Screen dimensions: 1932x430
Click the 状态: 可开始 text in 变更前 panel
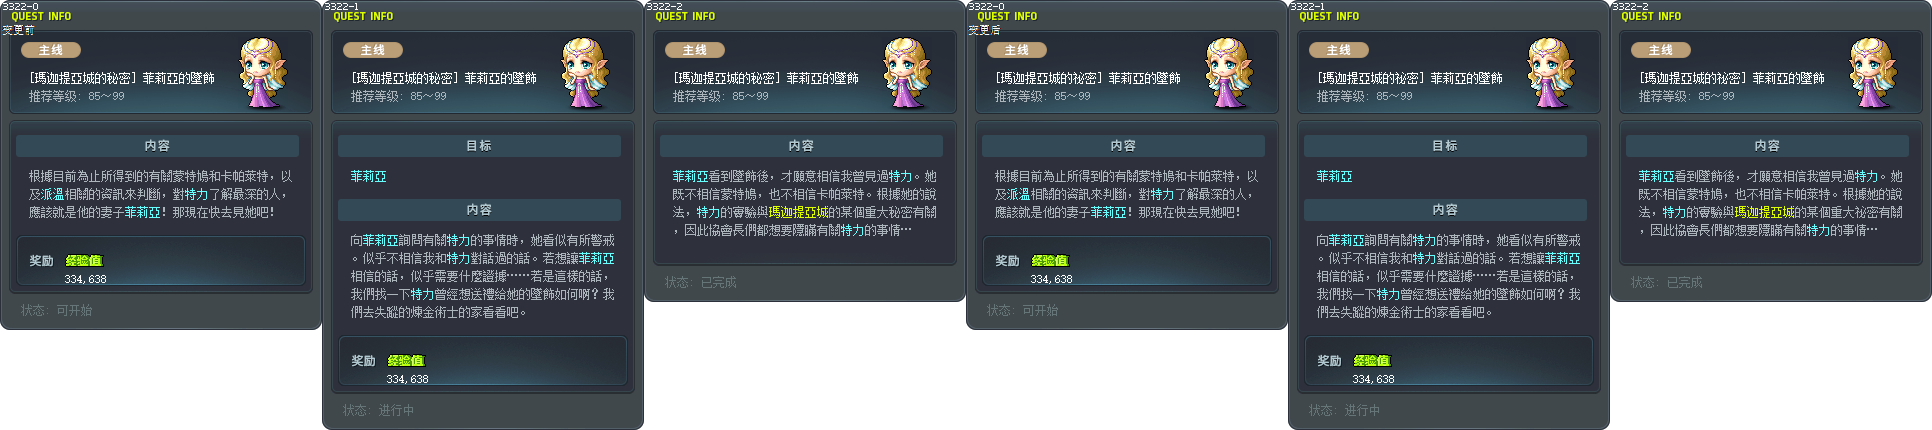[x=56, y=311]
